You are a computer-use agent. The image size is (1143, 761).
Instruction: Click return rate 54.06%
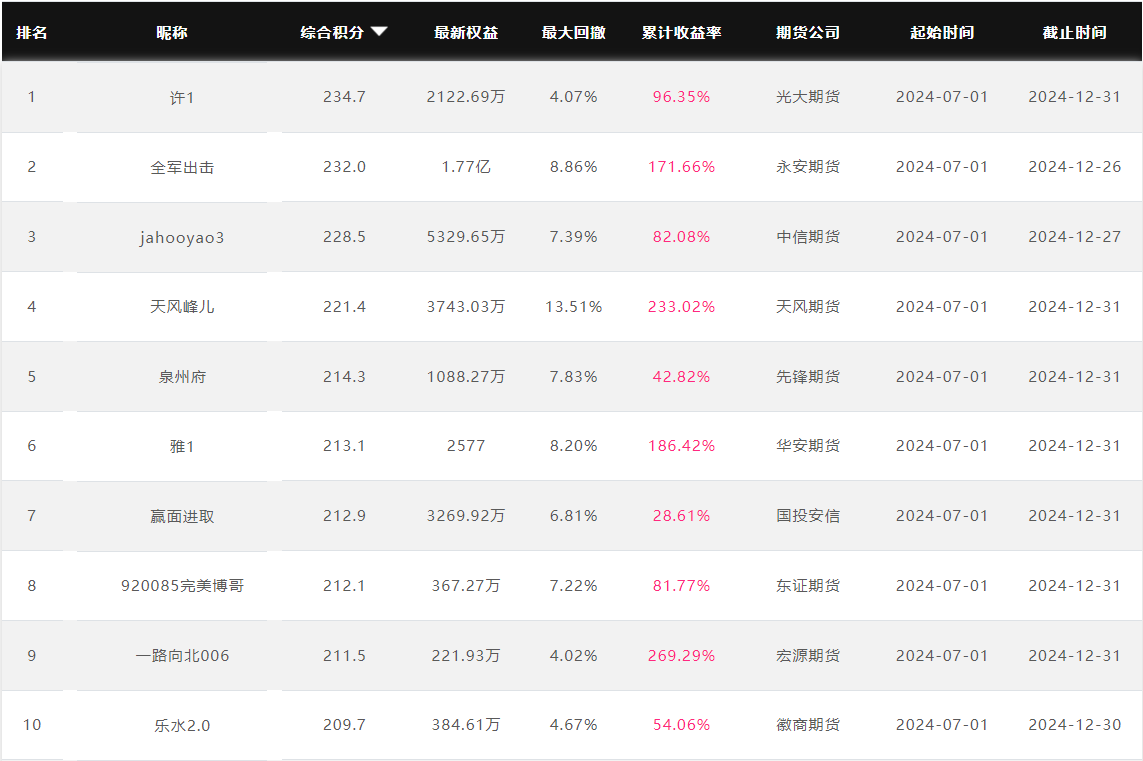click(x=682, y=725)
